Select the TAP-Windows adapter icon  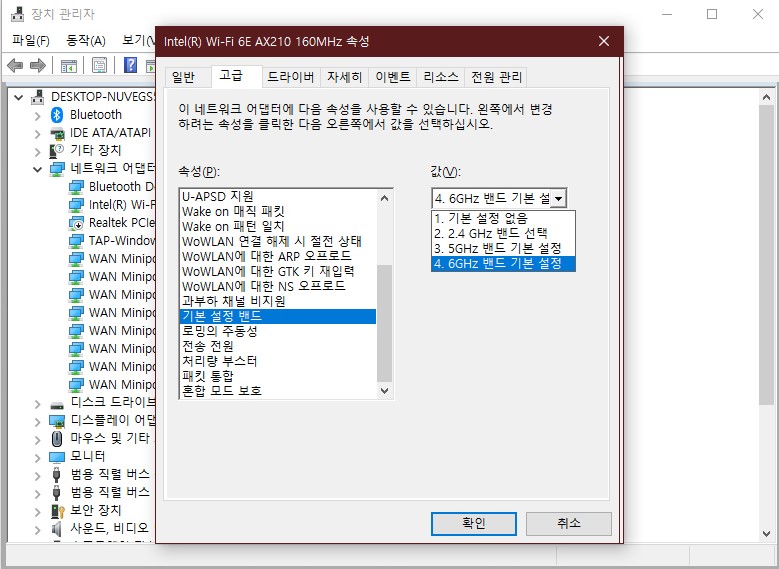[x=76, y=241]
